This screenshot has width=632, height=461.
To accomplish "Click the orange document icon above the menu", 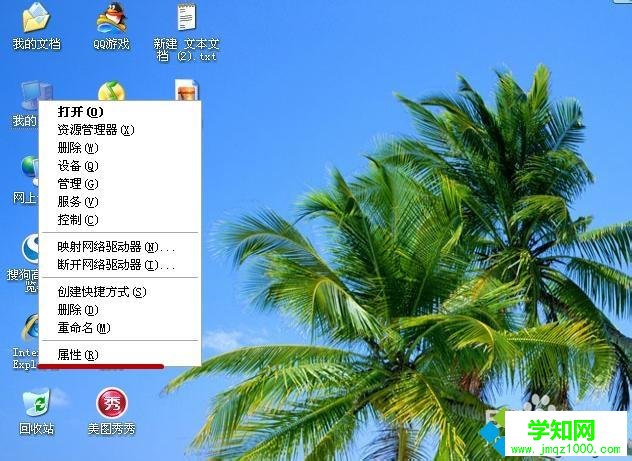I will [x=187, y=90].
